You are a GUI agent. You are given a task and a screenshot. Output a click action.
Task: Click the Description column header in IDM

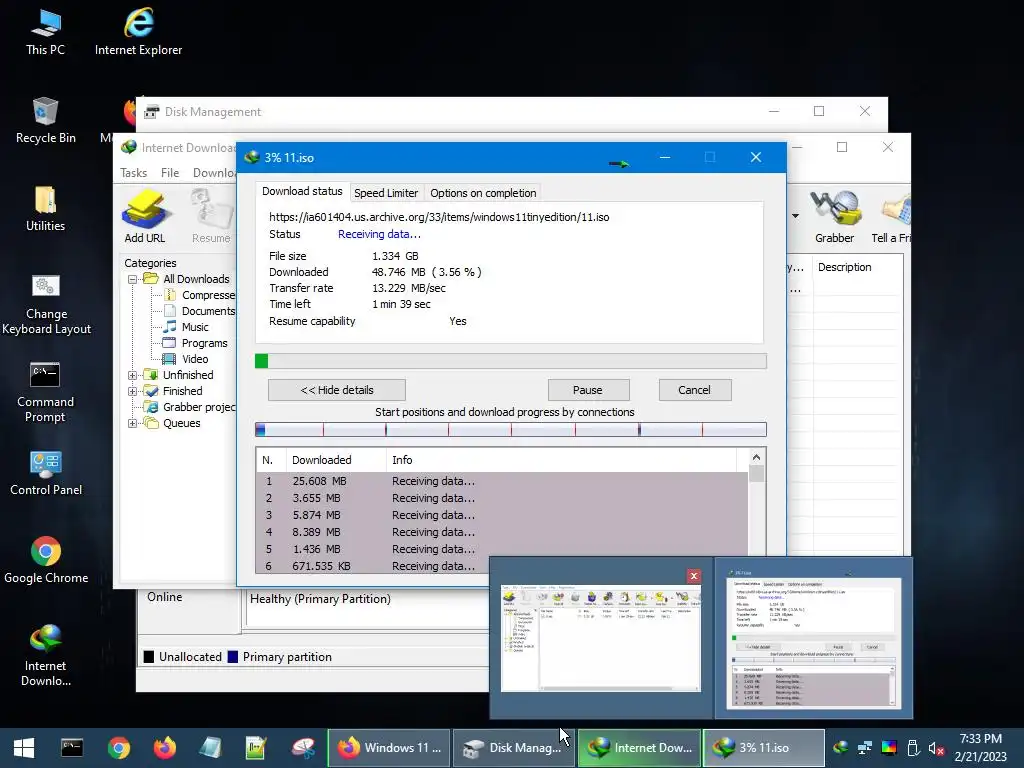tap(857, 267)
